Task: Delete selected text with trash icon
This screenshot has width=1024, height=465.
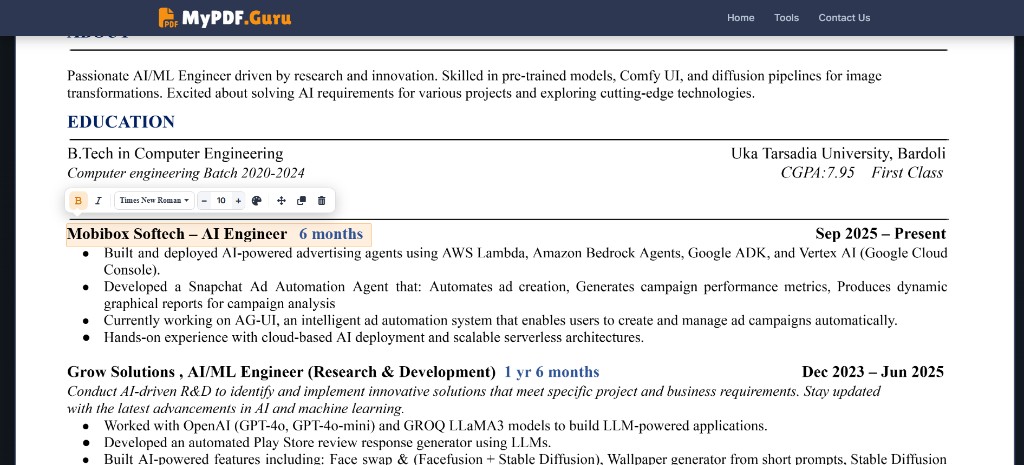Action: [321, 200]
